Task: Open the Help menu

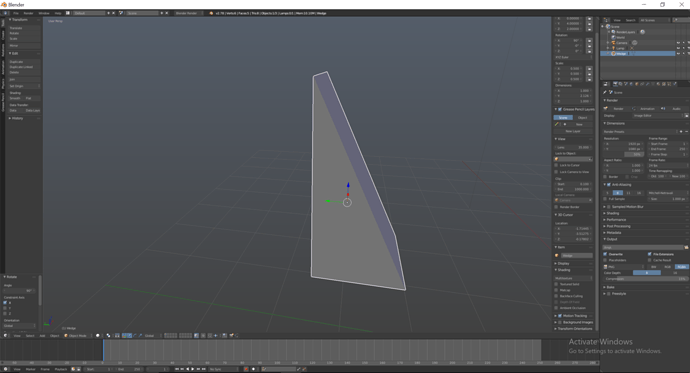Action: 58,13
